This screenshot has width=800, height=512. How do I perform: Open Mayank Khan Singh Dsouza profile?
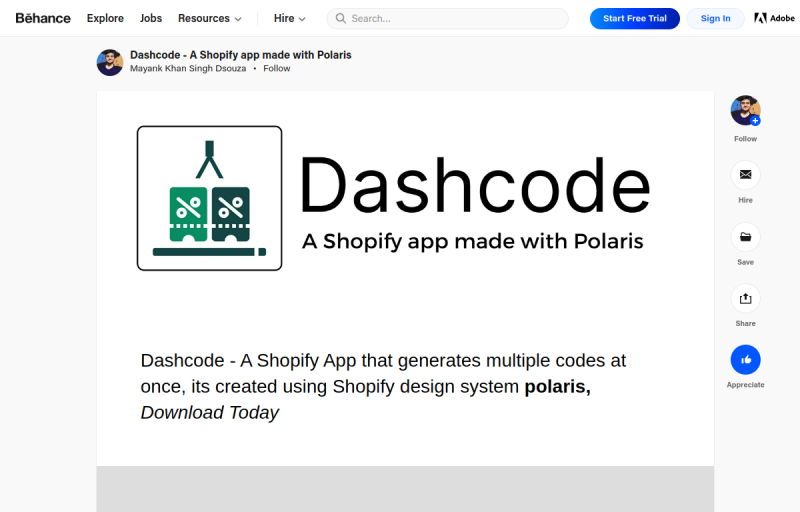pos(188,68)
